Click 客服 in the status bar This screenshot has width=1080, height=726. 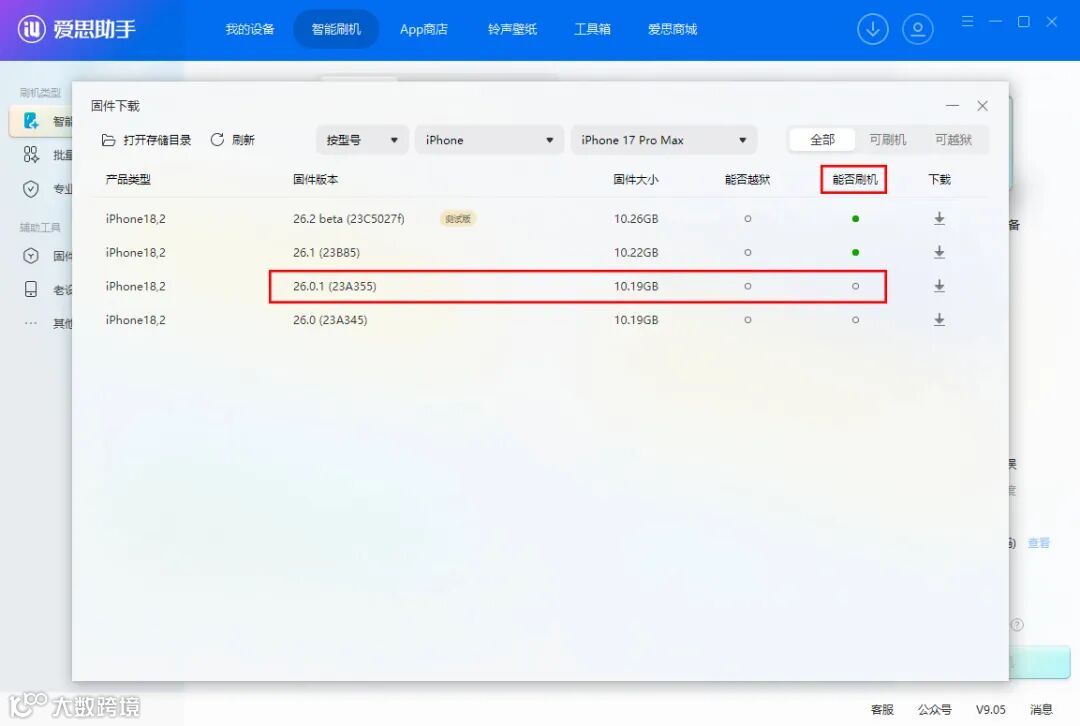[x=882, y=709]
